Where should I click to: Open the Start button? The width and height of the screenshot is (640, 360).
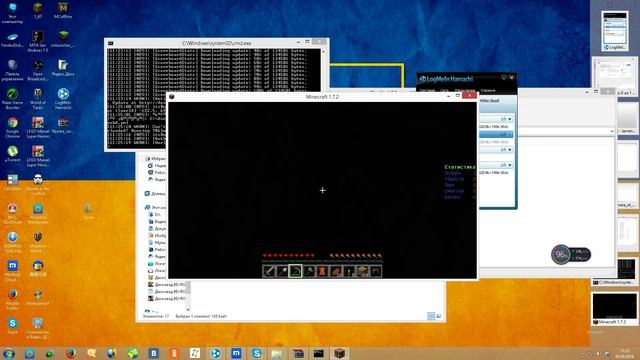9,353
